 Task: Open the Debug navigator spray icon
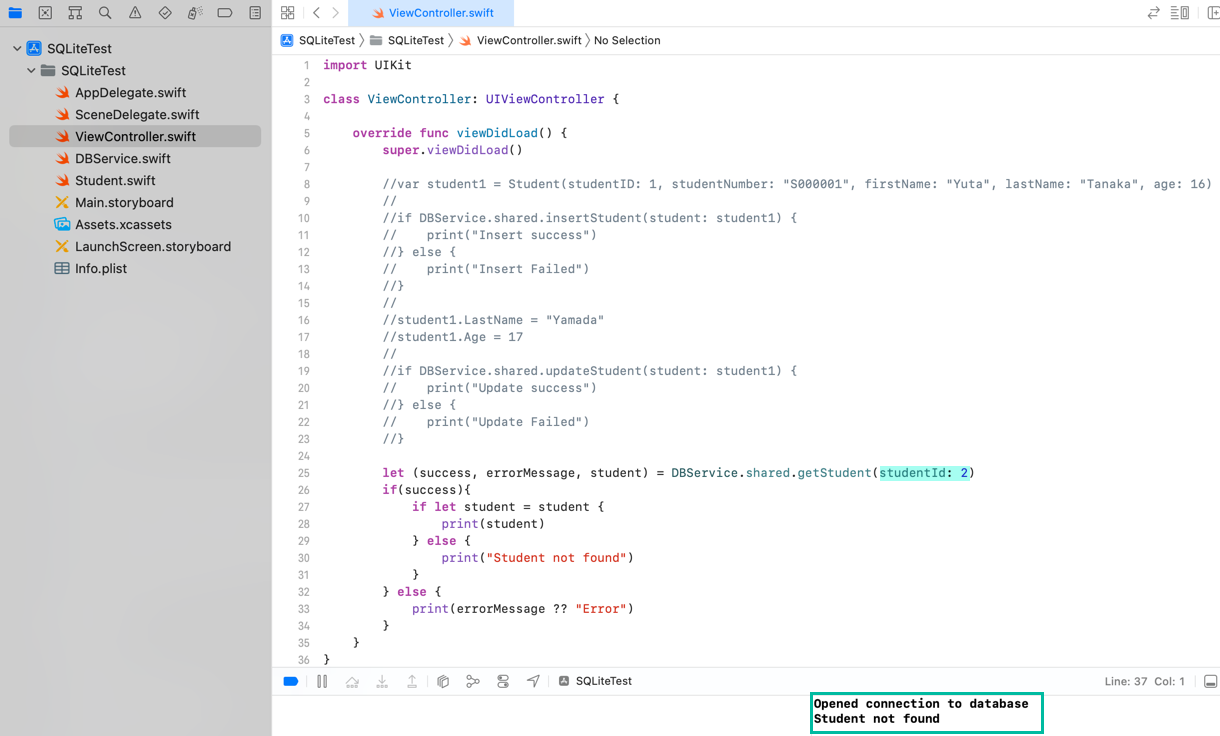tap(195, 13)
